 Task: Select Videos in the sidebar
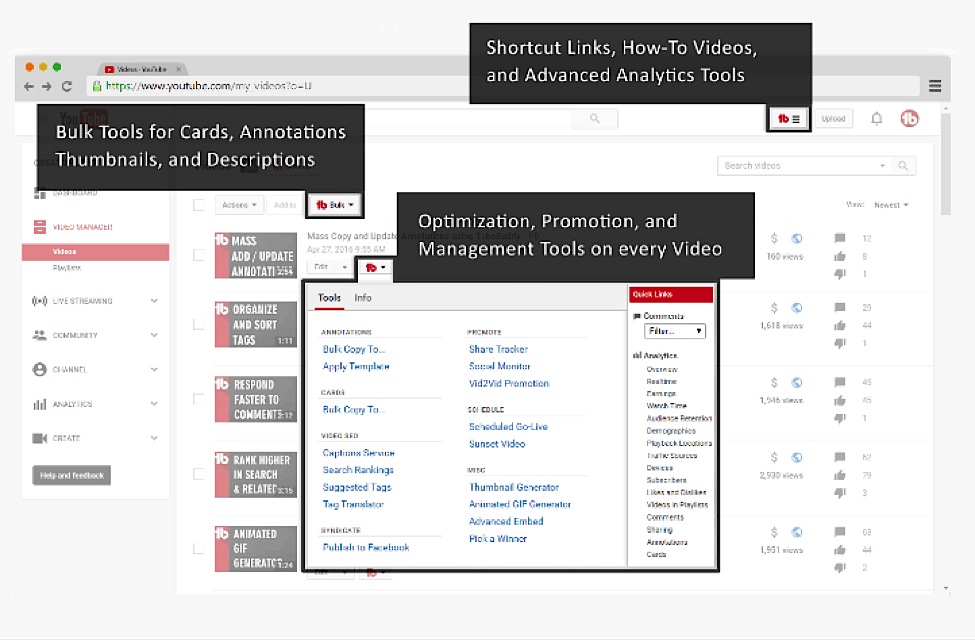95,252
